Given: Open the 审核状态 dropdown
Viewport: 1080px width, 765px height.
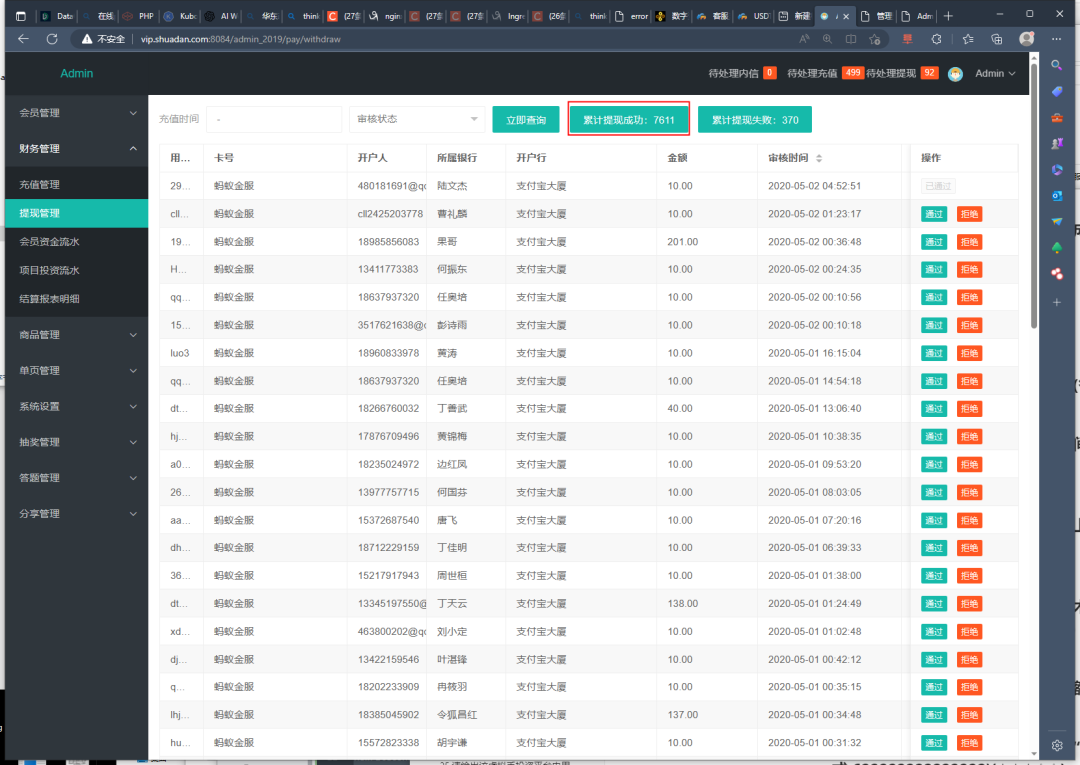Looking at the screenshot, I should pos(417,119).
